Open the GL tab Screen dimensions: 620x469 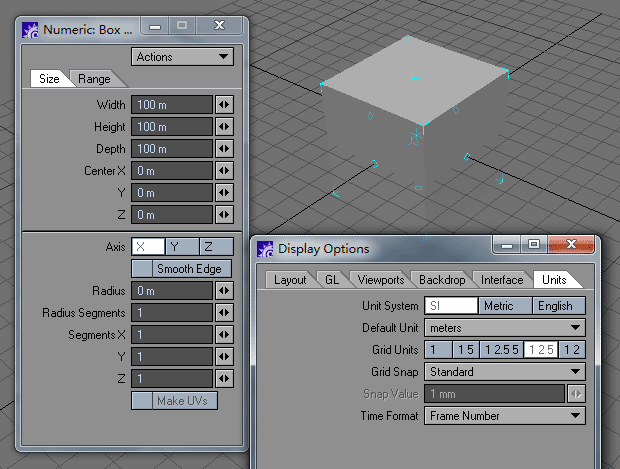point(332,280)
